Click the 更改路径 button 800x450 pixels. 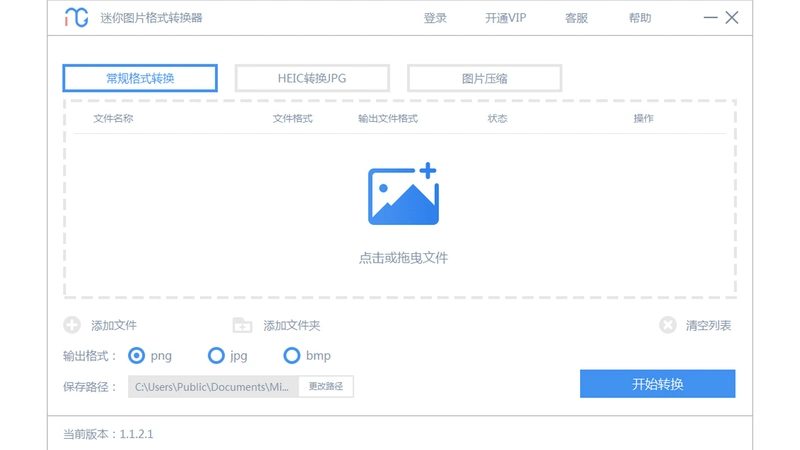pos(326,386)
